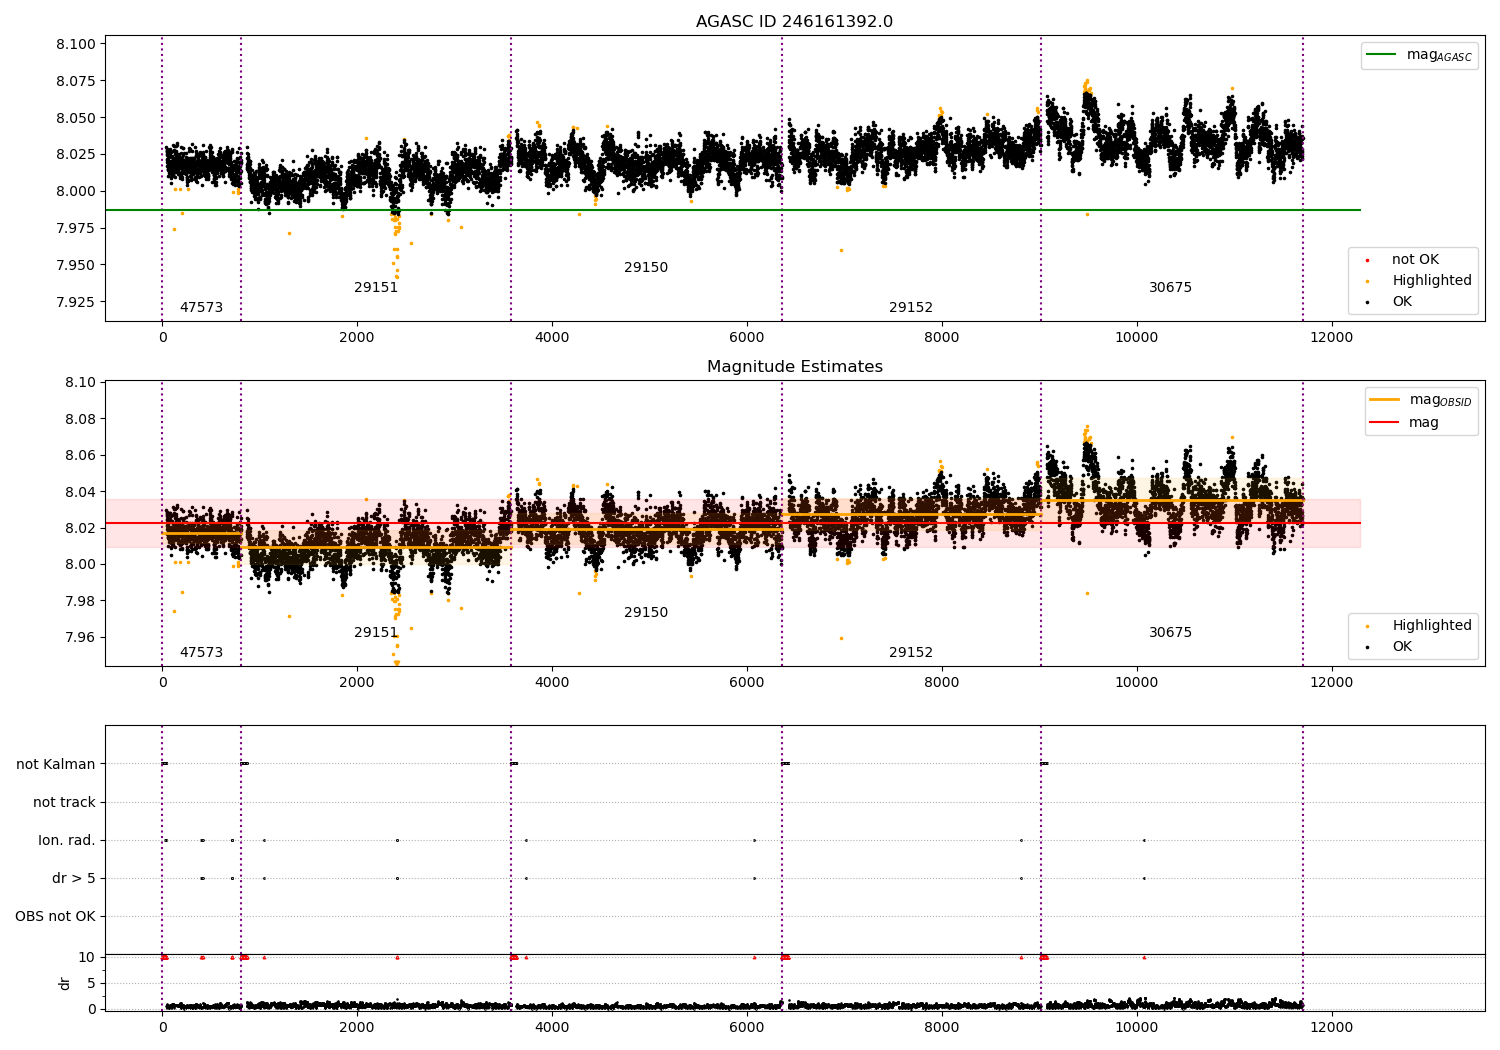Click x-axis tick 10000 under Magnitude Estimates plot

pos(1136,683)
